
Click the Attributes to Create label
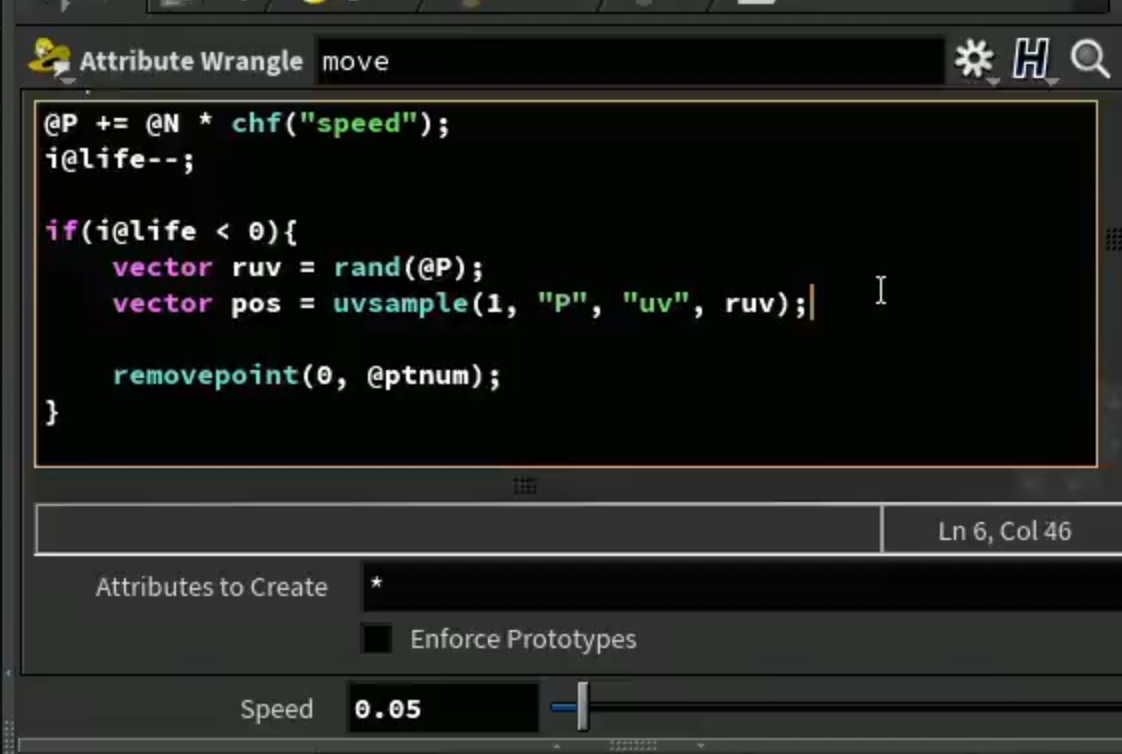tap(211, 587)
